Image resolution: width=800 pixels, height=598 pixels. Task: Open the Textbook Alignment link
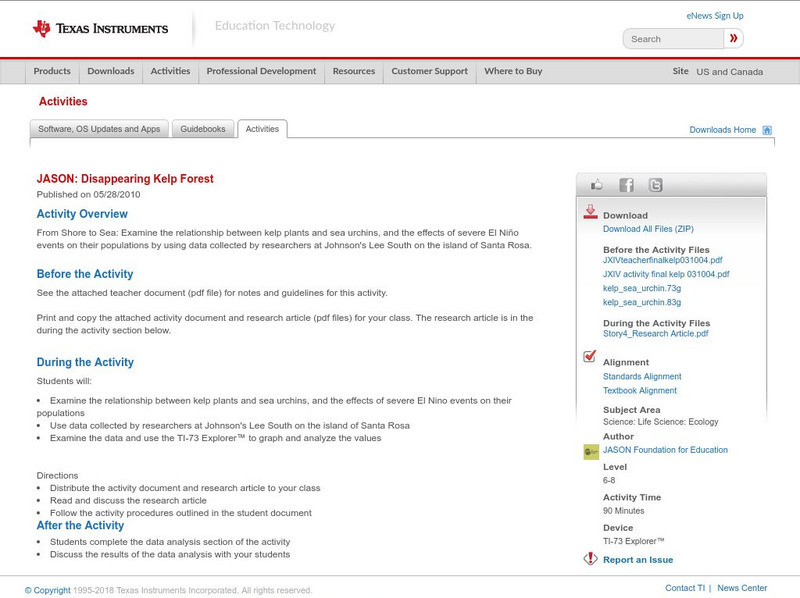[x=640, y=391]
